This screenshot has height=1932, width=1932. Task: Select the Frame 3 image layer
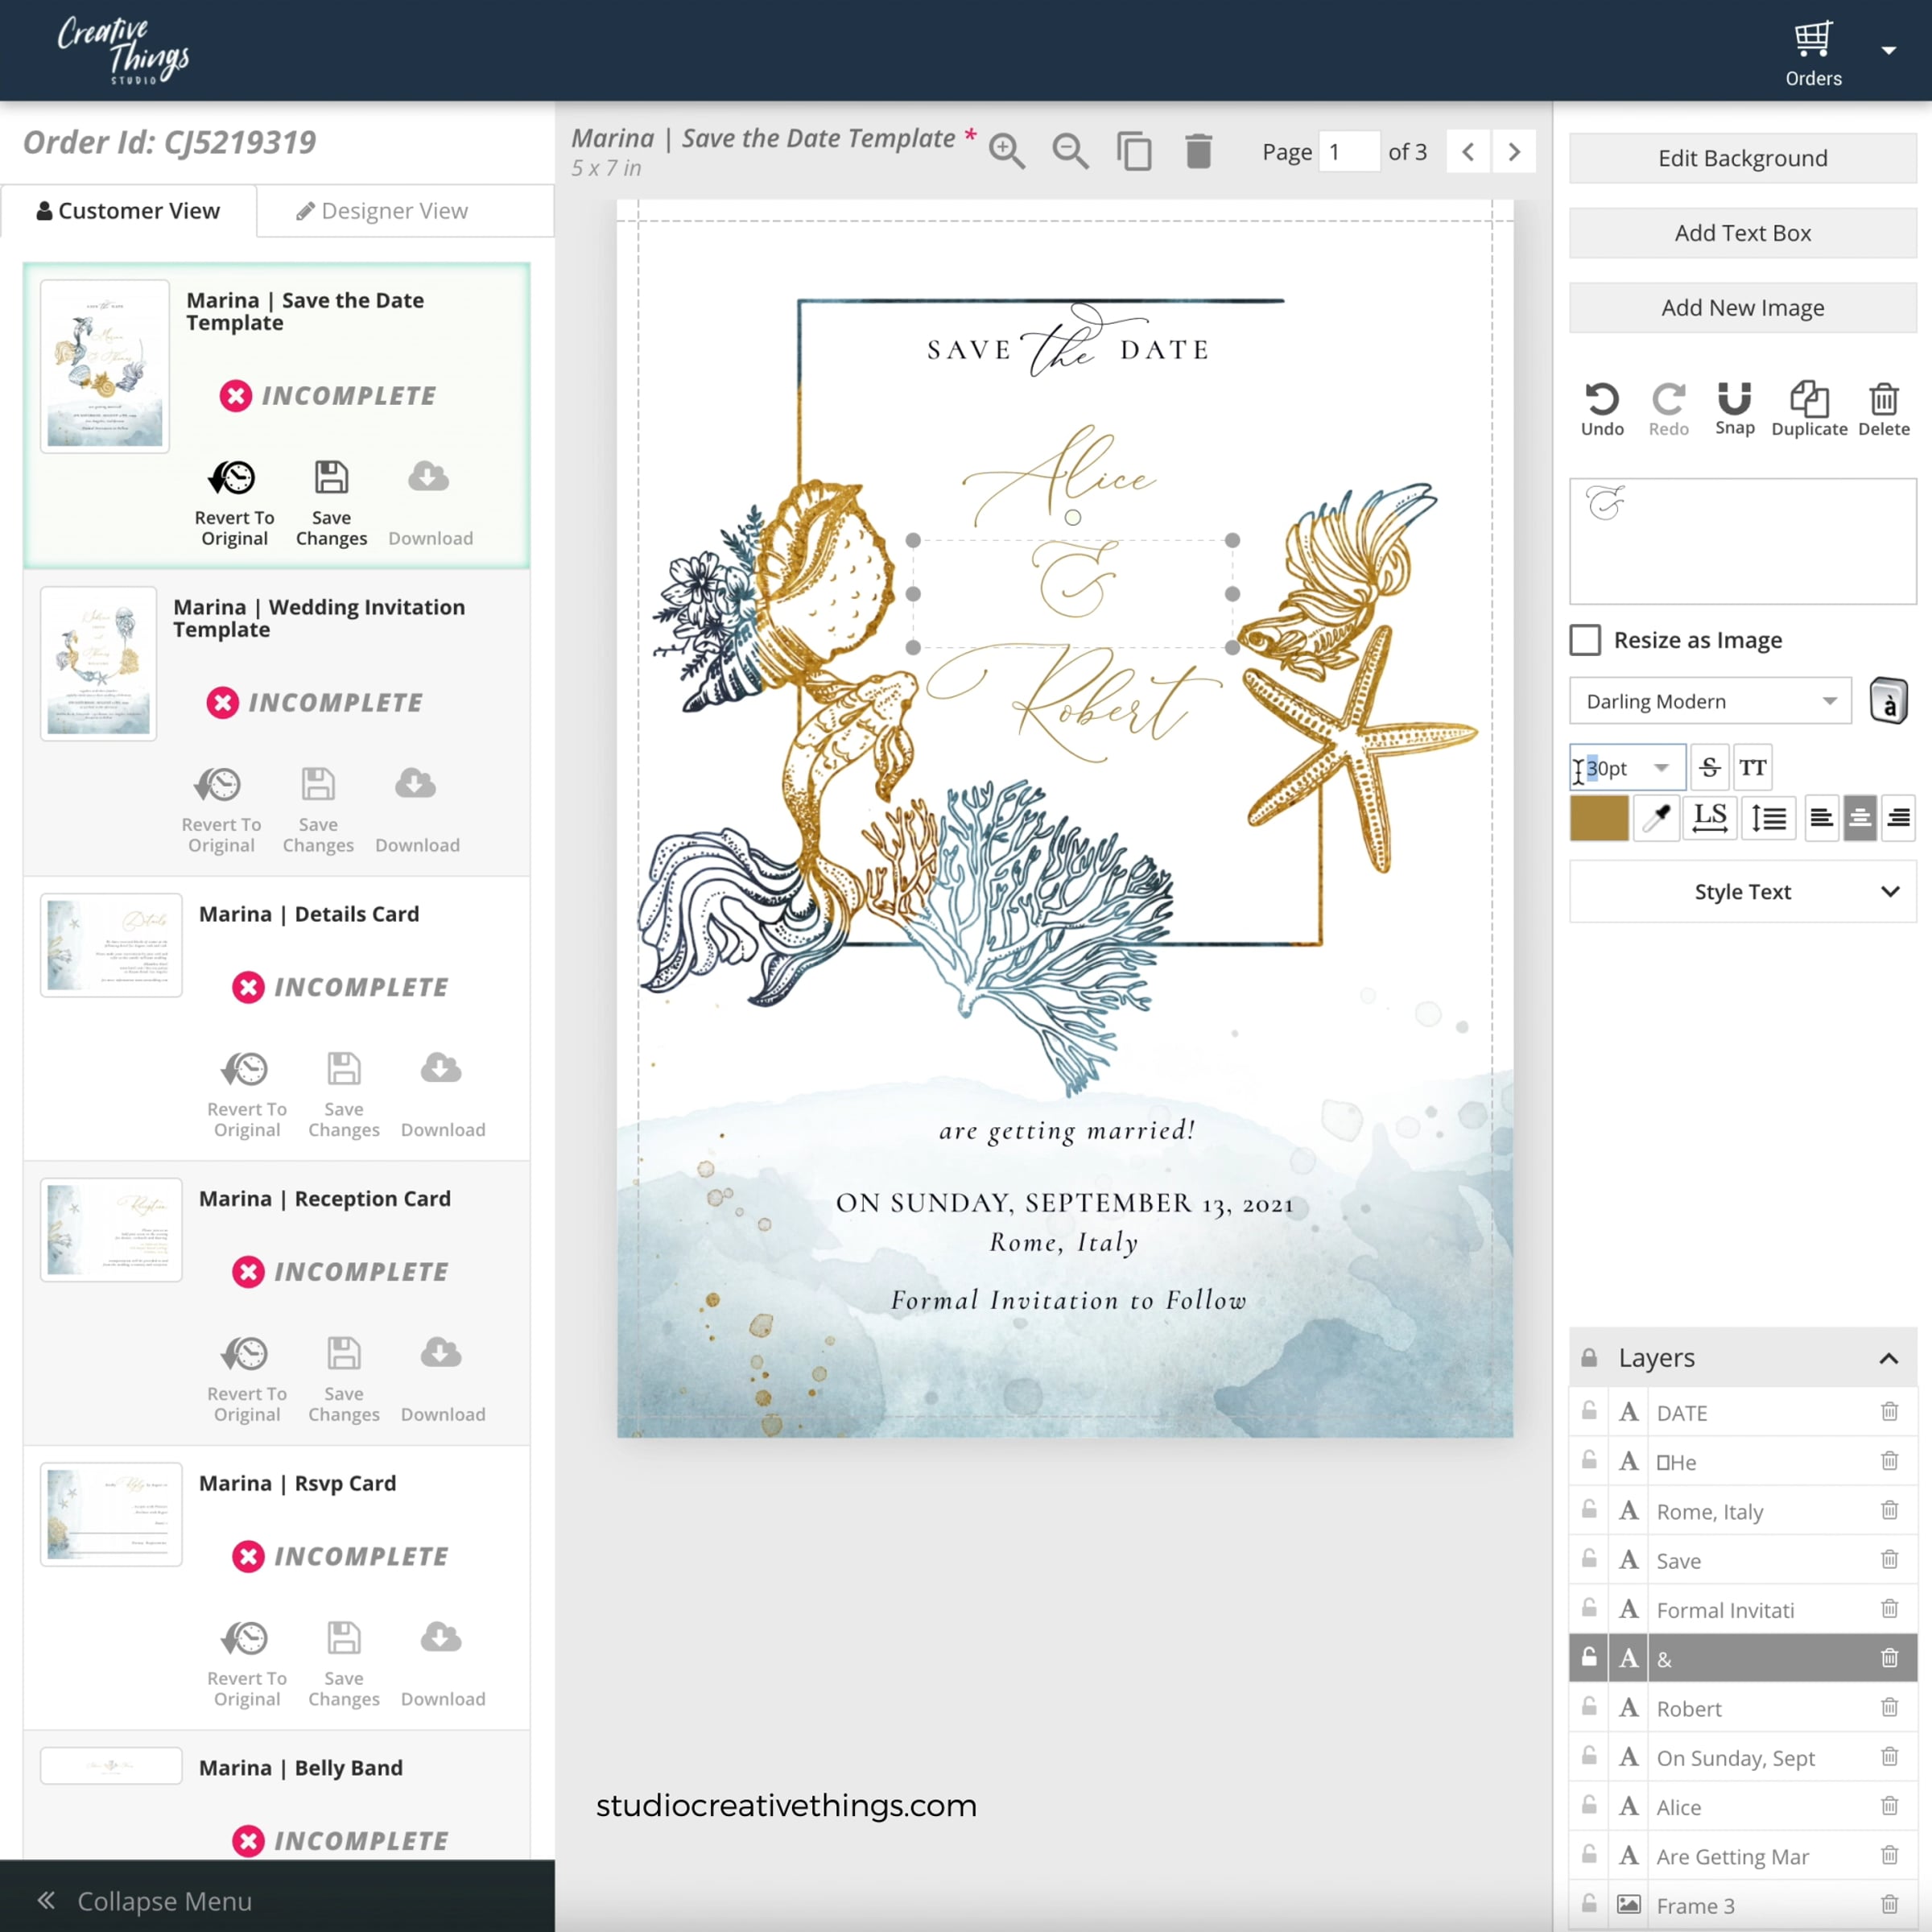click(x=1742, y=1905)
